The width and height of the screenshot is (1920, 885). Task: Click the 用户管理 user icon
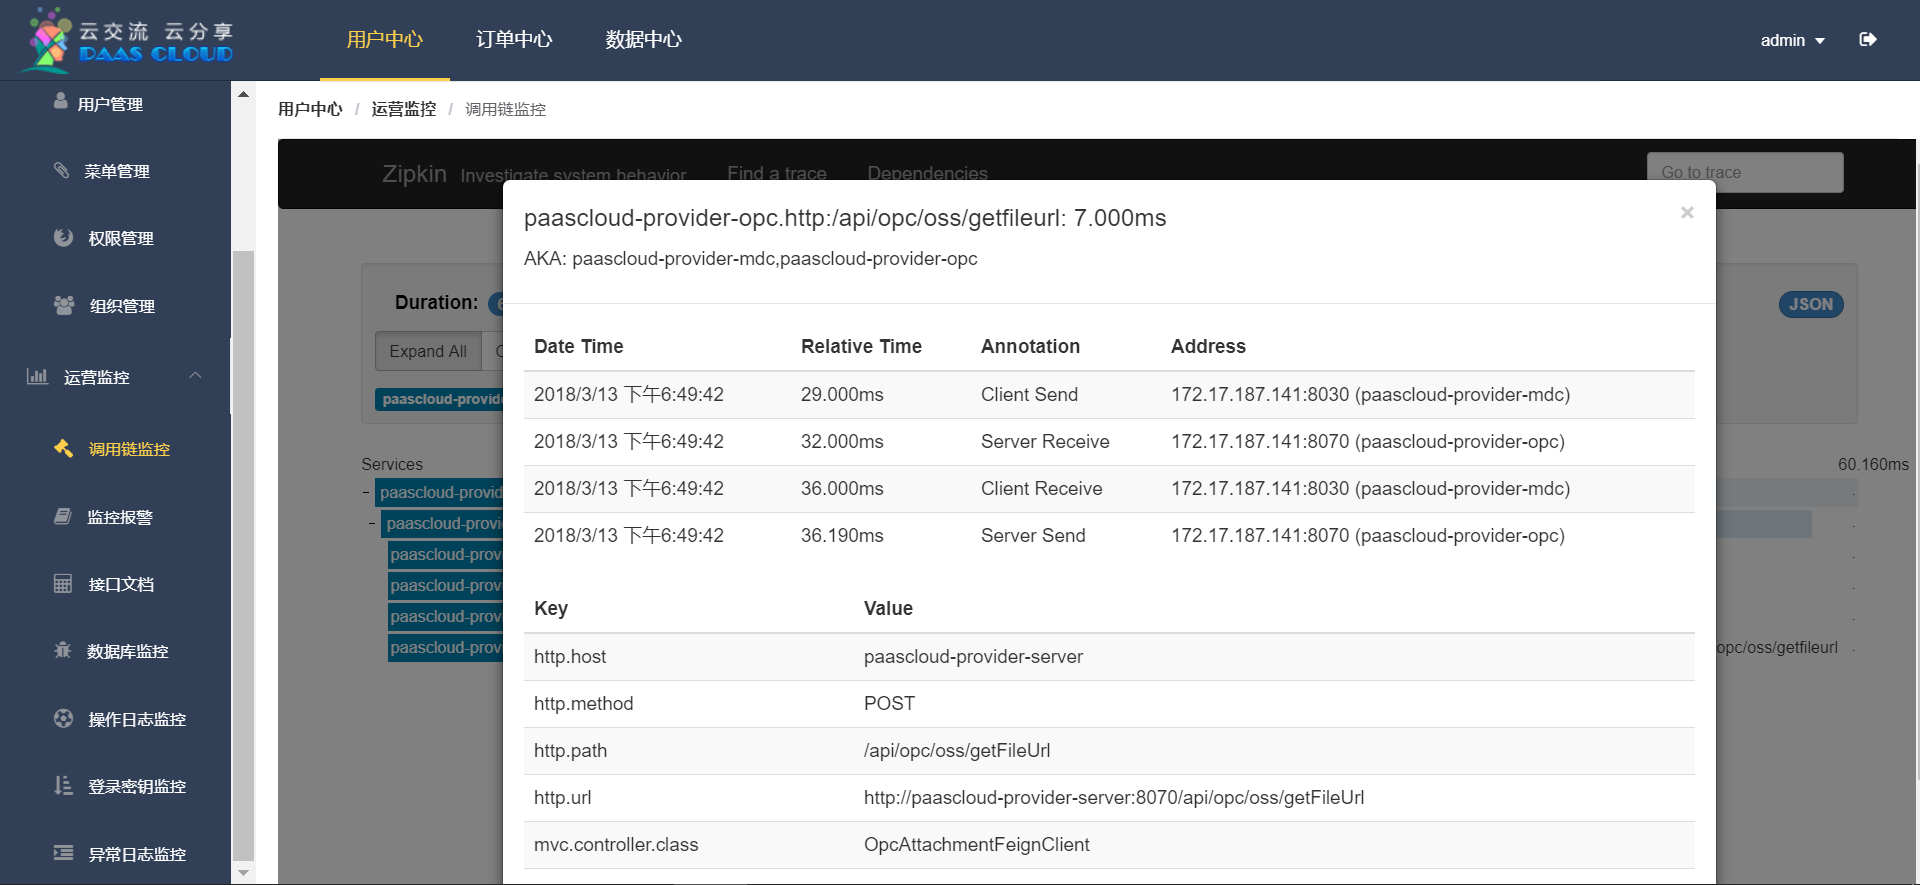coord(61,101)
